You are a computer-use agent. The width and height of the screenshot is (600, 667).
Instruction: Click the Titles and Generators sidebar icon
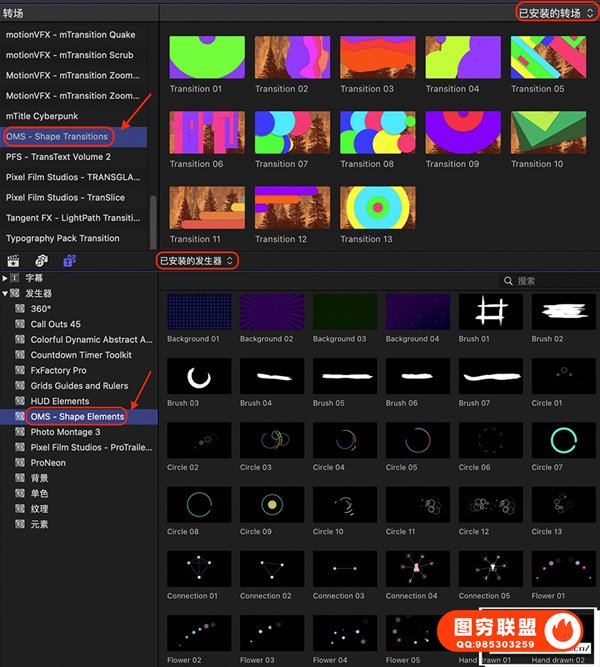(x=70, y=260)
